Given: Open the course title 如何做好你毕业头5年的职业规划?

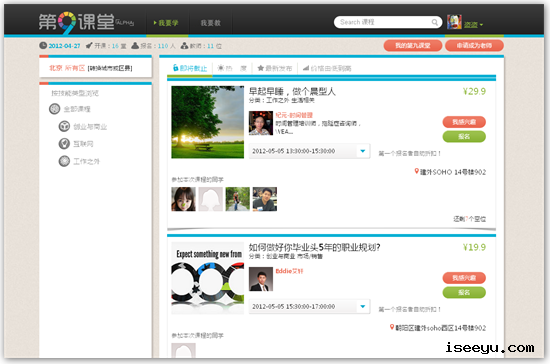Looking at the screenshot, I should (x=314, y=247).
